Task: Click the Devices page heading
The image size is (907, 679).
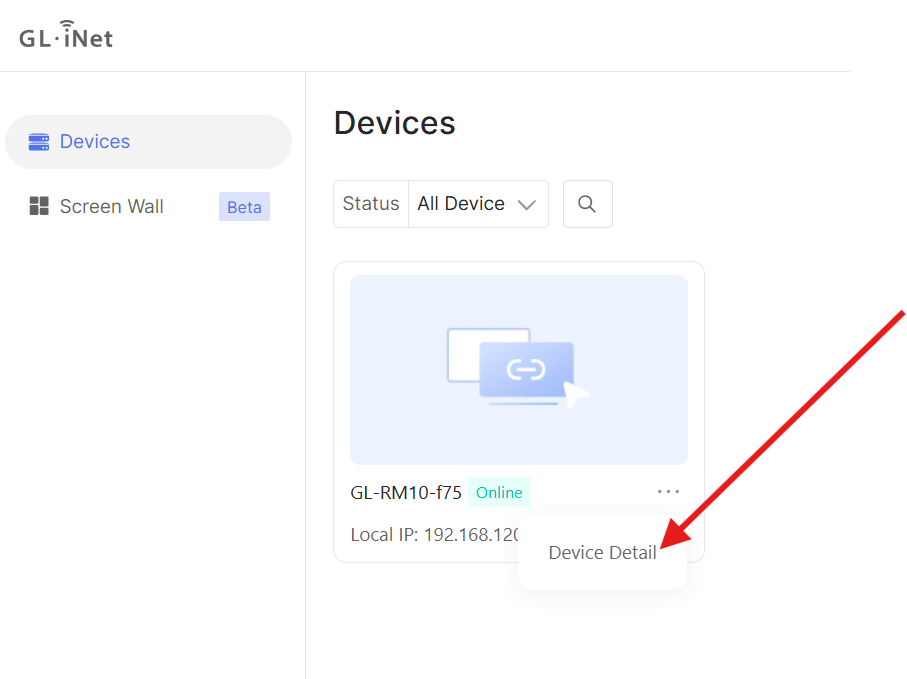Action: pyautogui.click(x=394, y=123)
